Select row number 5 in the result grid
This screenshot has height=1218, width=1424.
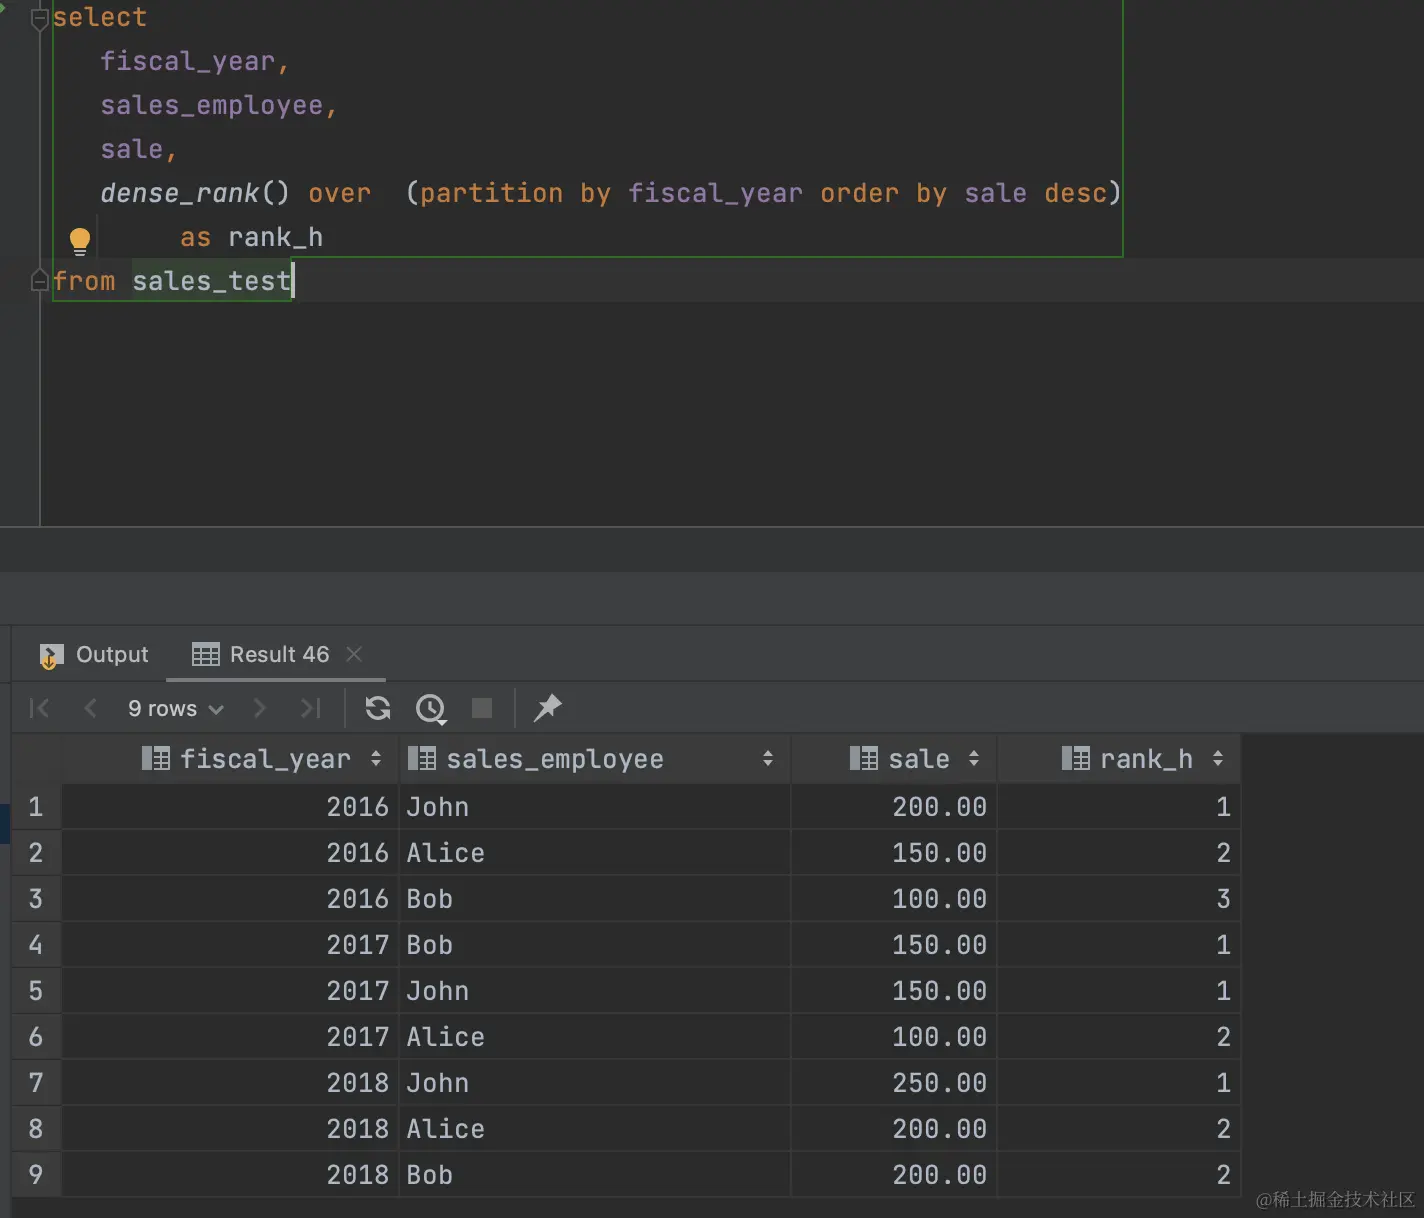click(x=36, y=991)
